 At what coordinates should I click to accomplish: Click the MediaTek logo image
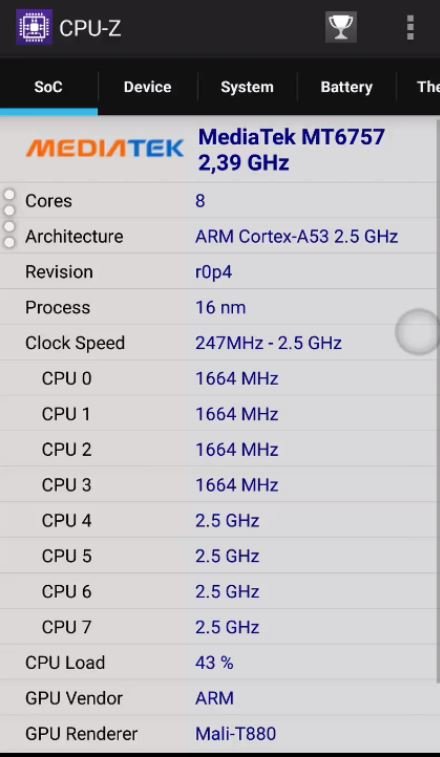[x=104, y=148]
